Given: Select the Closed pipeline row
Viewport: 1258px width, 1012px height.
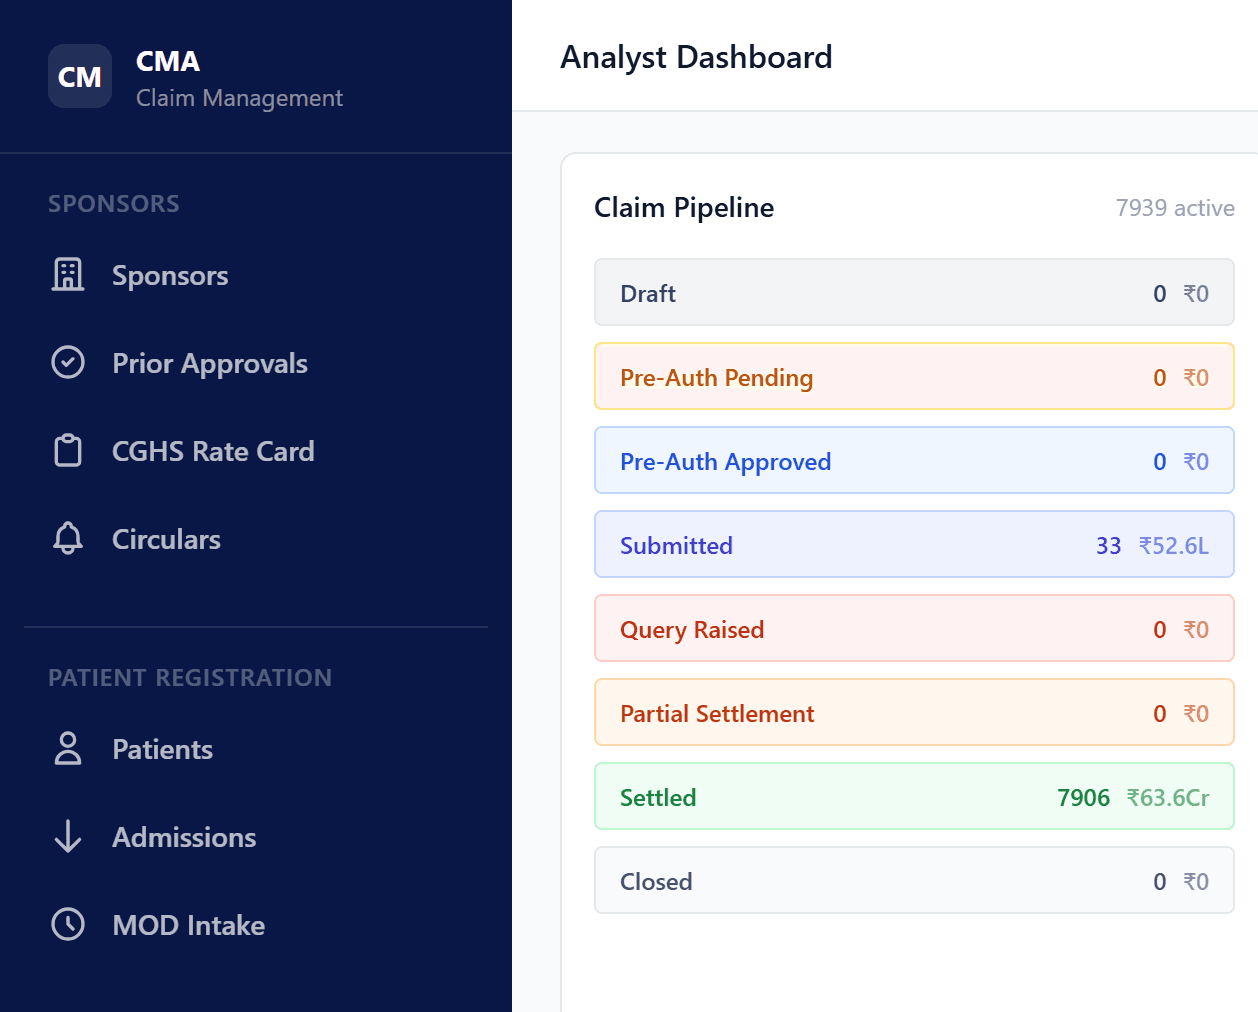Looking at the screenshot, I should (914, 881).
